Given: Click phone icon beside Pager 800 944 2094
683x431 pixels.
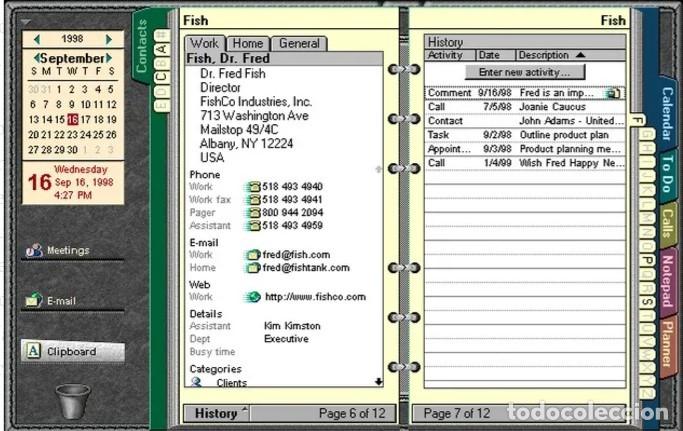Looking at the screenshot, I should tap(253, 213).
